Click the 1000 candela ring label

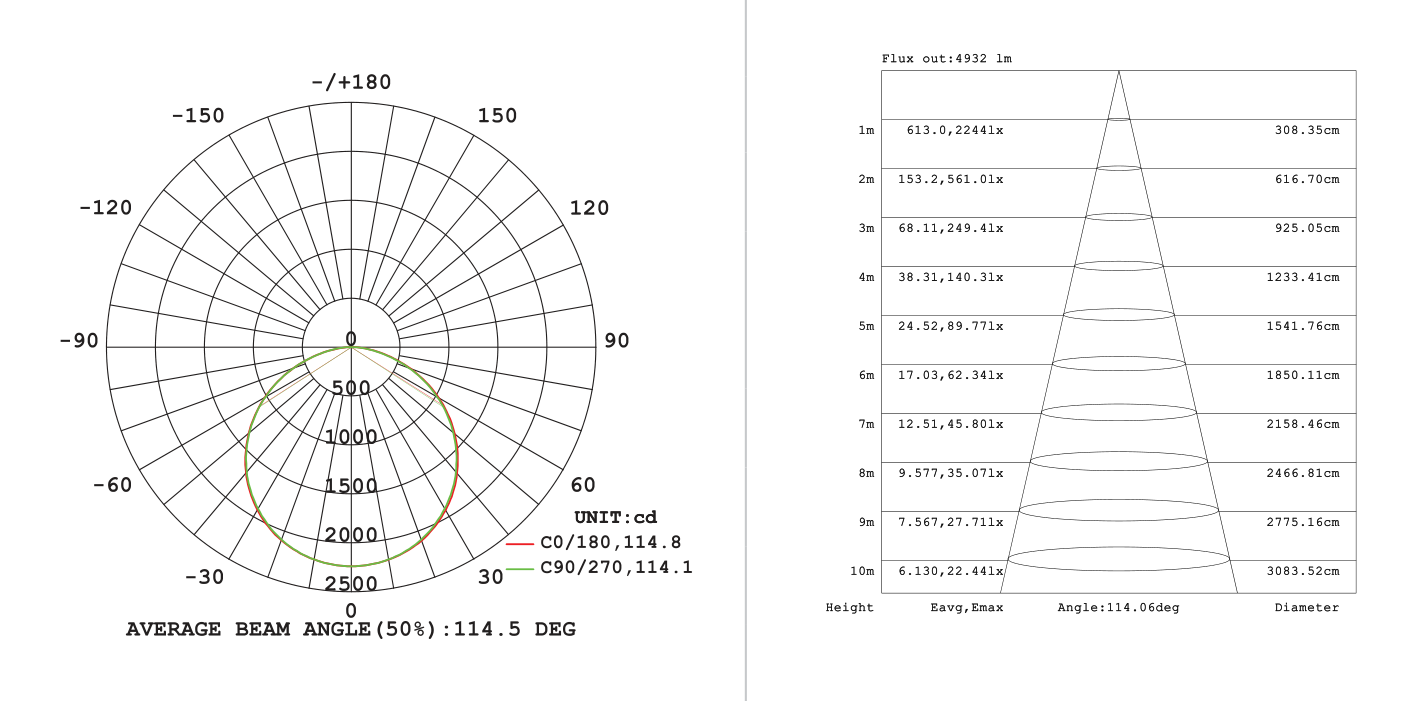coord(351,437)
